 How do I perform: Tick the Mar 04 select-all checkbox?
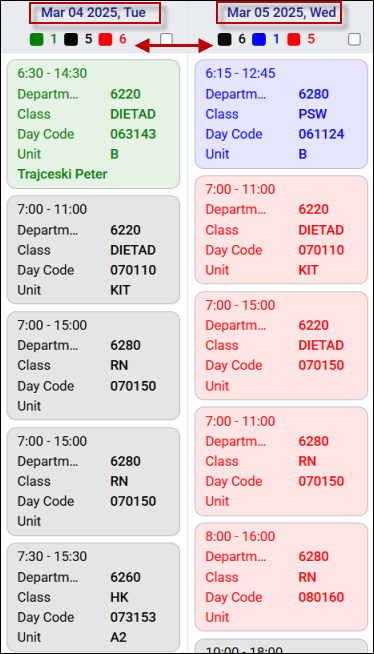pyautogui.click(x=166, y=40)
